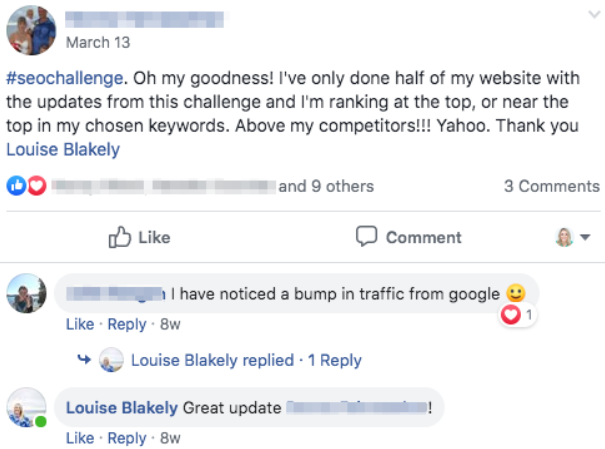Click the Comment speech bubble icon
The height and width of the screenshot is (449, 605).
[367, 237]
